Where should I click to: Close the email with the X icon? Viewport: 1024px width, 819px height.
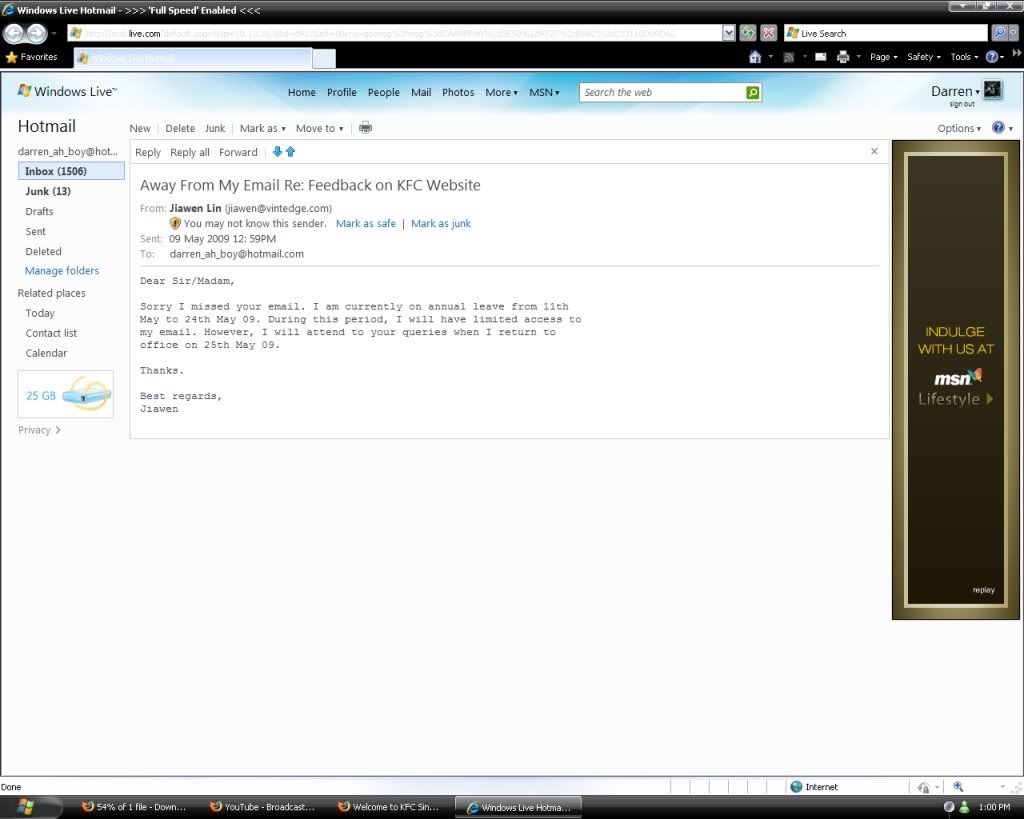pos(874,152)
